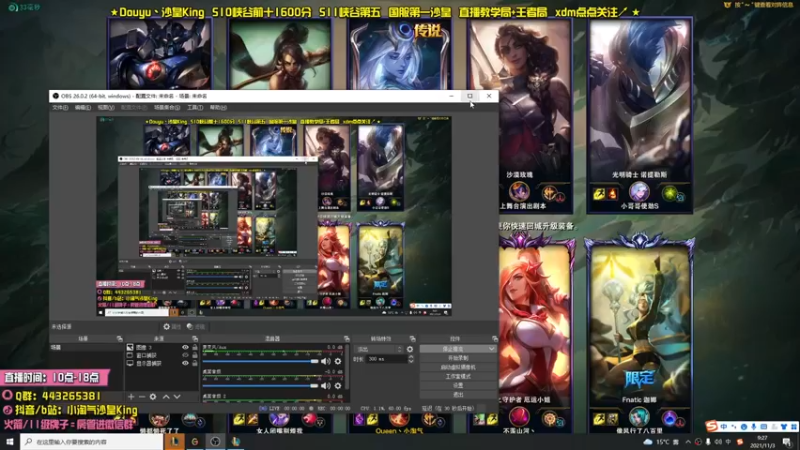The width and height of the screenshot is (800, 450).
Task: Remove selected source with minus icon
Action: coord(142,396)
